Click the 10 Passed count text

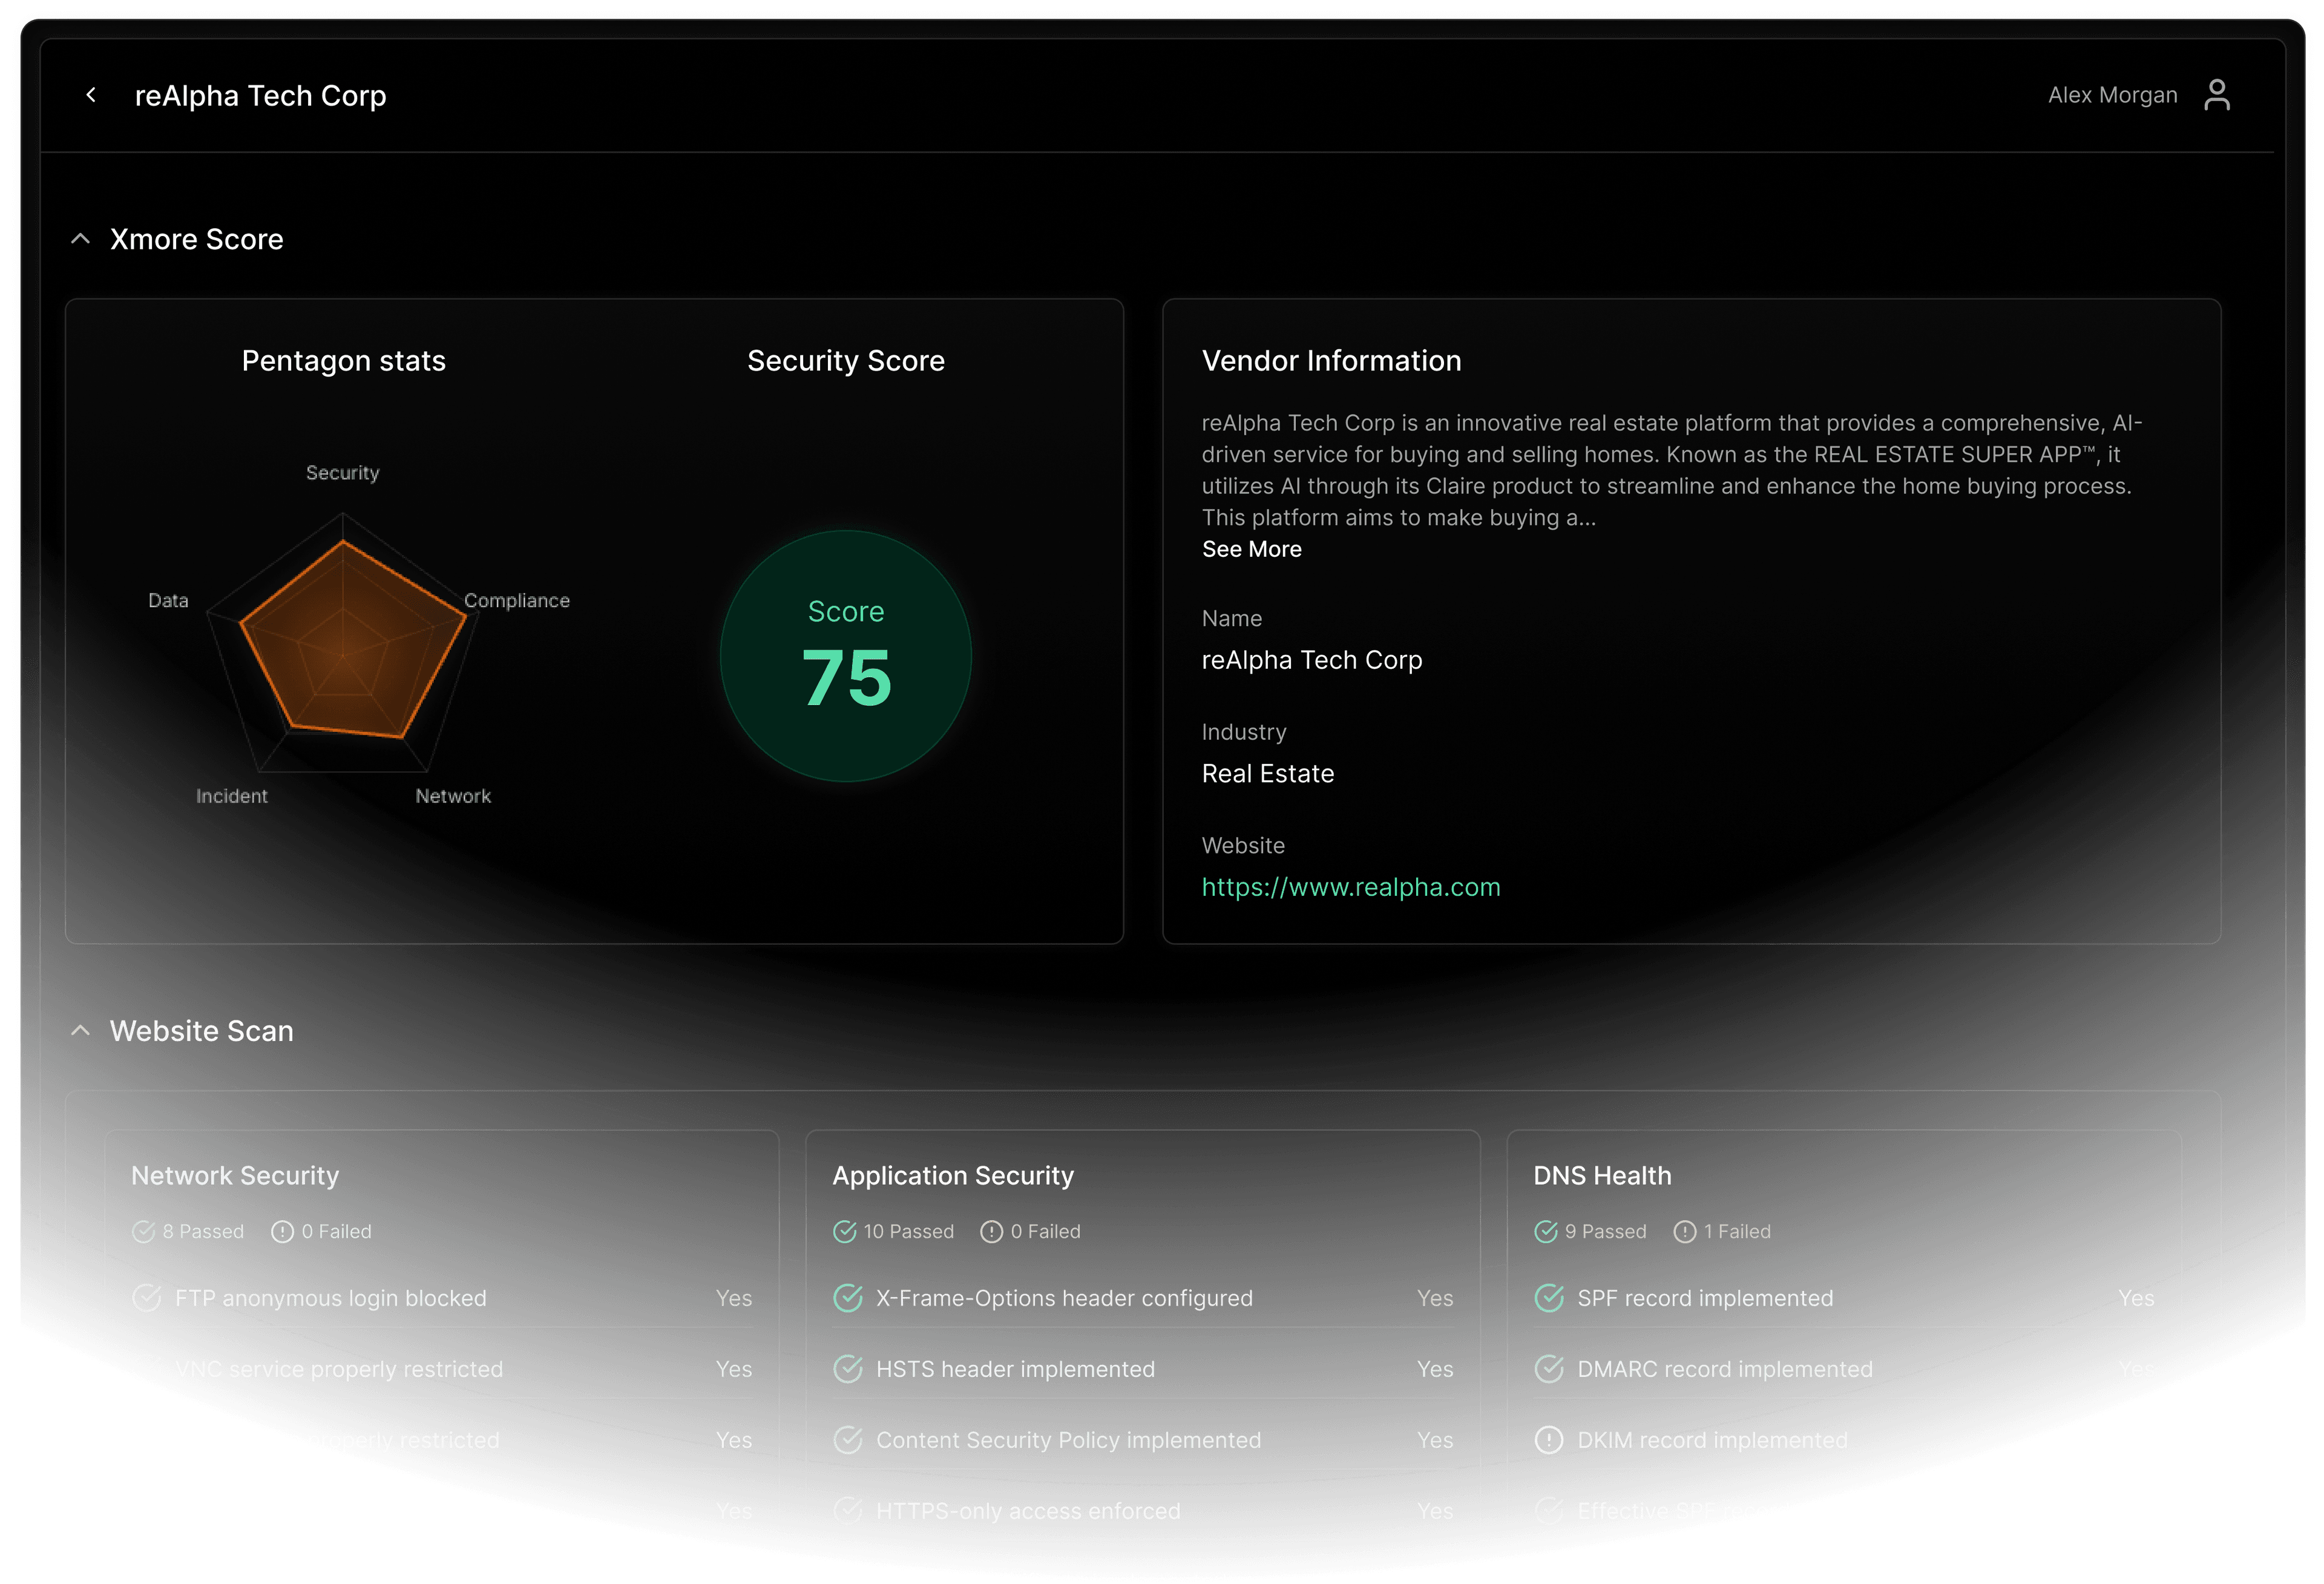[909, 1232]
